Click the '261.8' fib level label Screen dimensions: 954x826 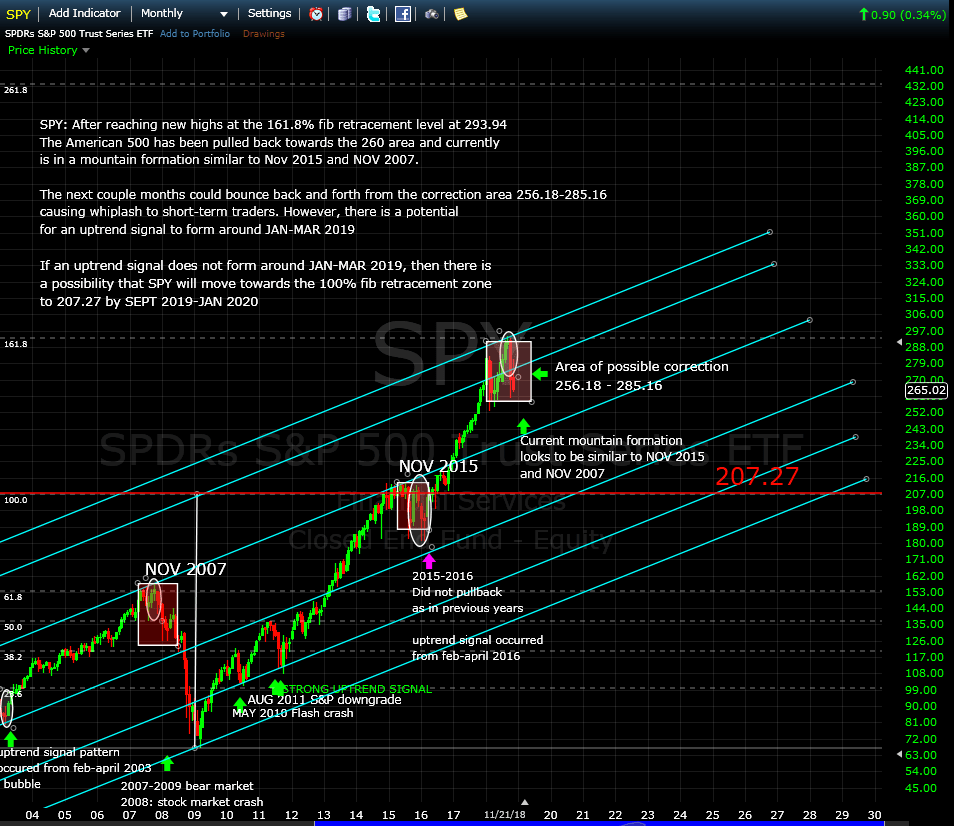16,90
